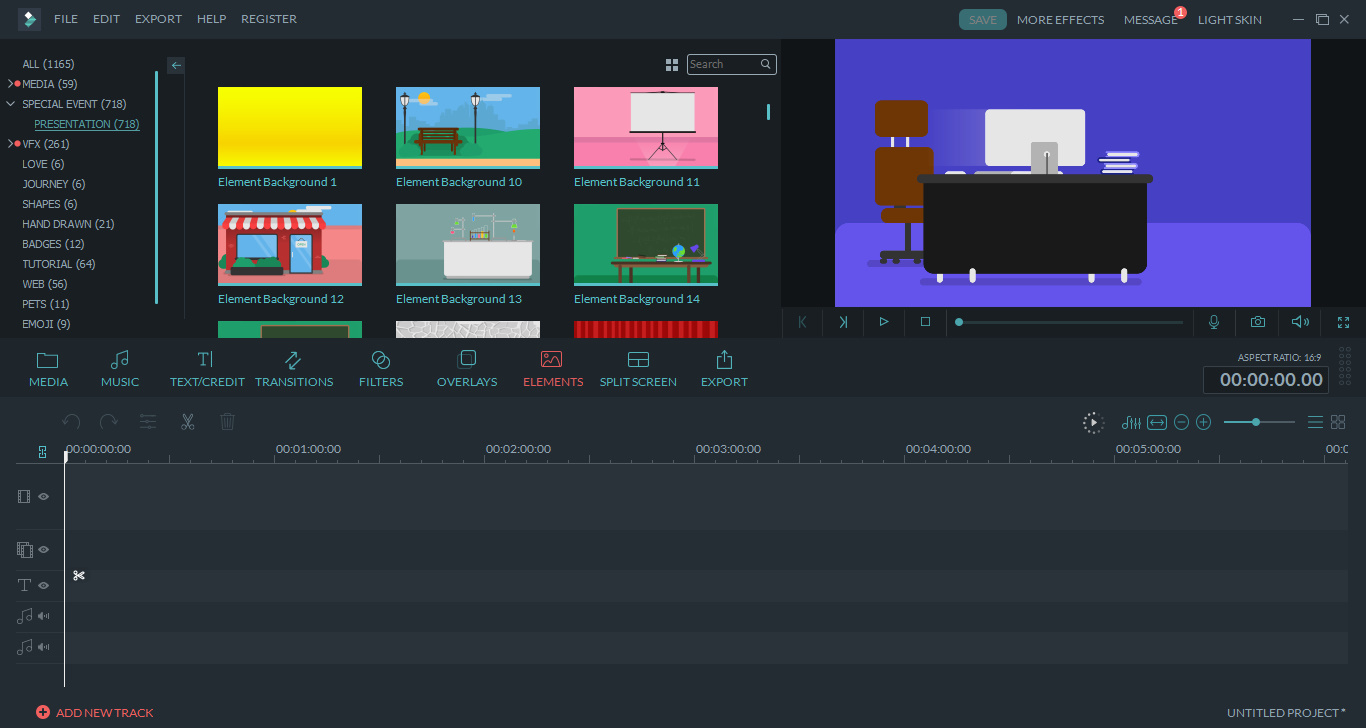
Task: Select the HAND DRAWN (21) category
Action: coord(68,224)
